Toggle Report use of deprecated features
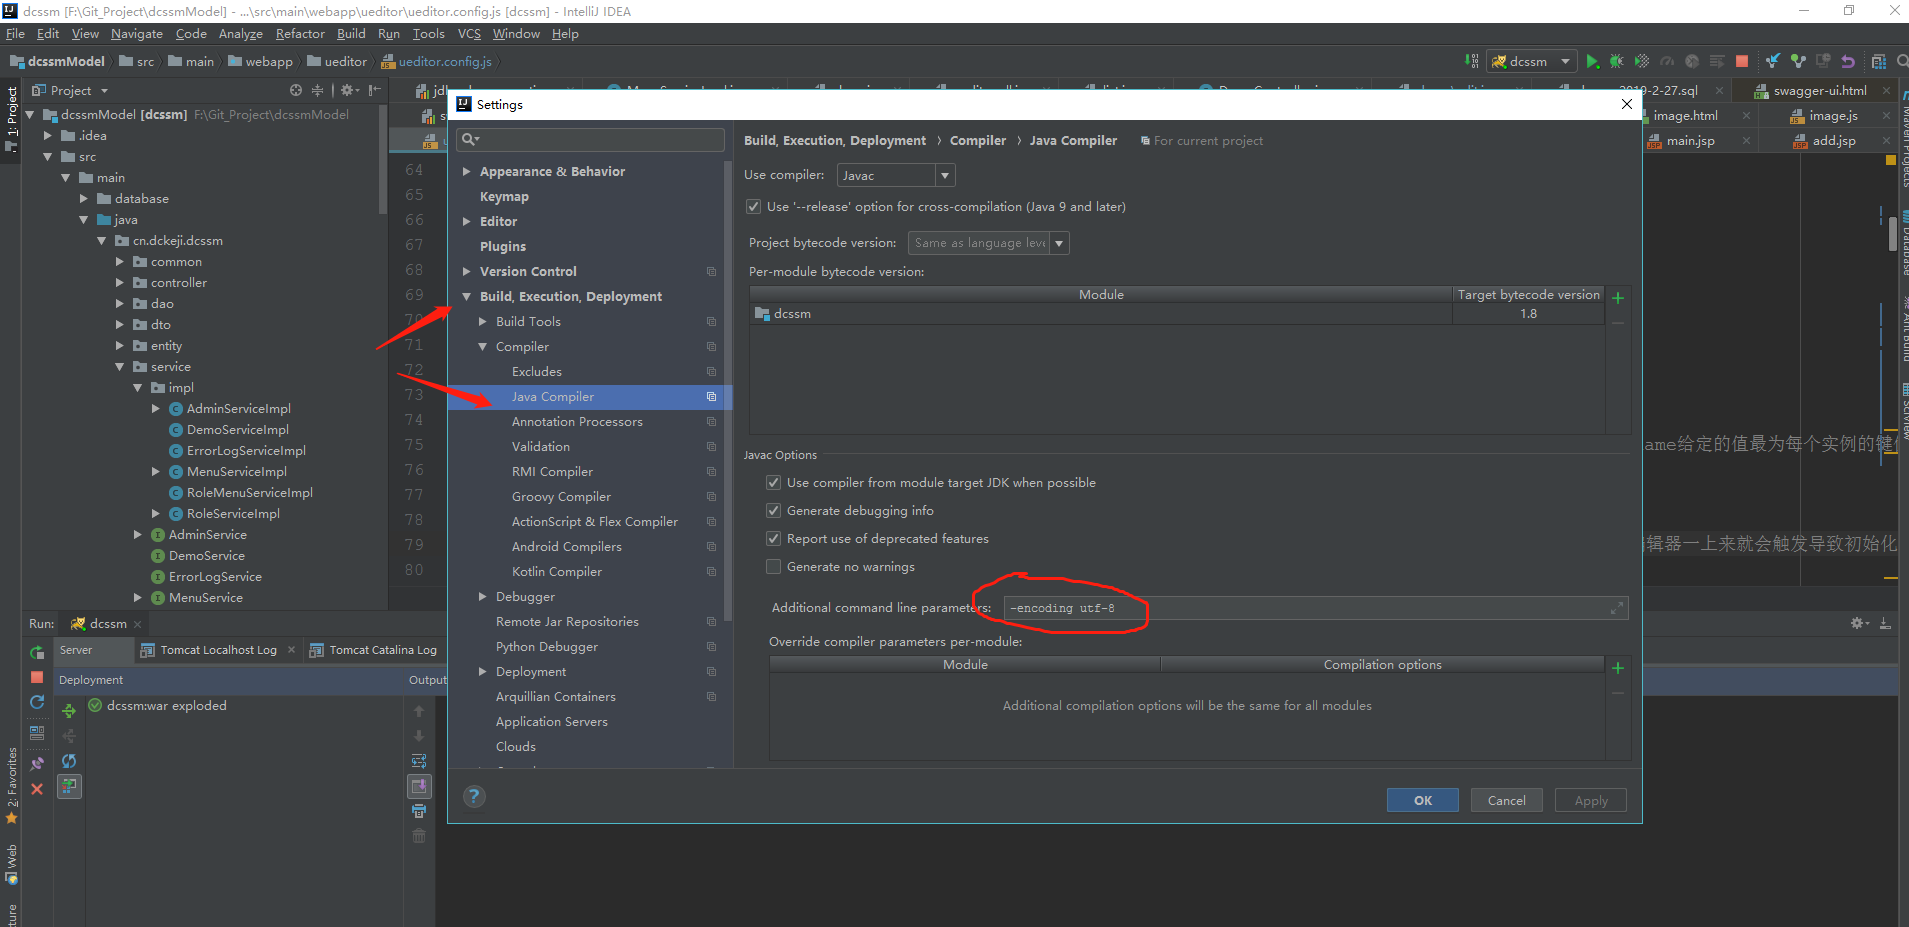The width and height of the screenshot is (1909, 927). coord(773,539)
